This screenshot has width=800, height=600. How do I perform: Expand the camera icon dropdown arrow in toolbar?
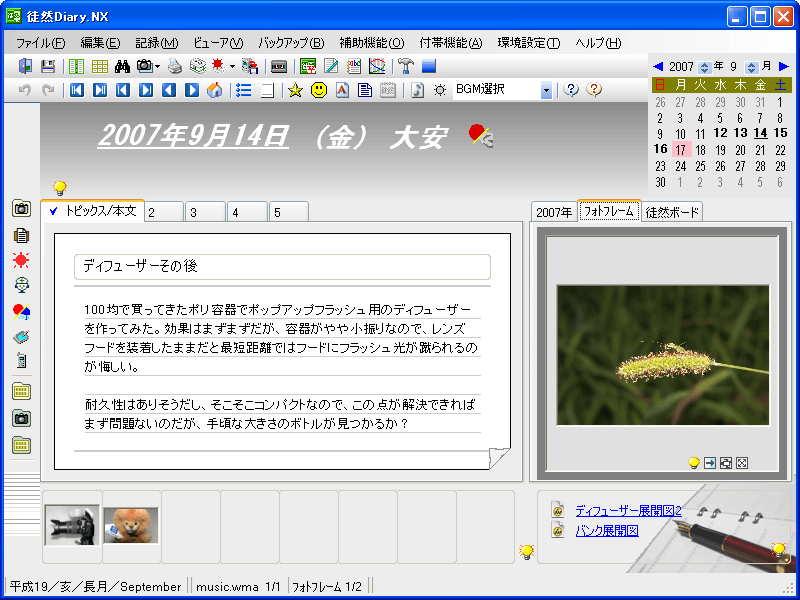[157, 67]
